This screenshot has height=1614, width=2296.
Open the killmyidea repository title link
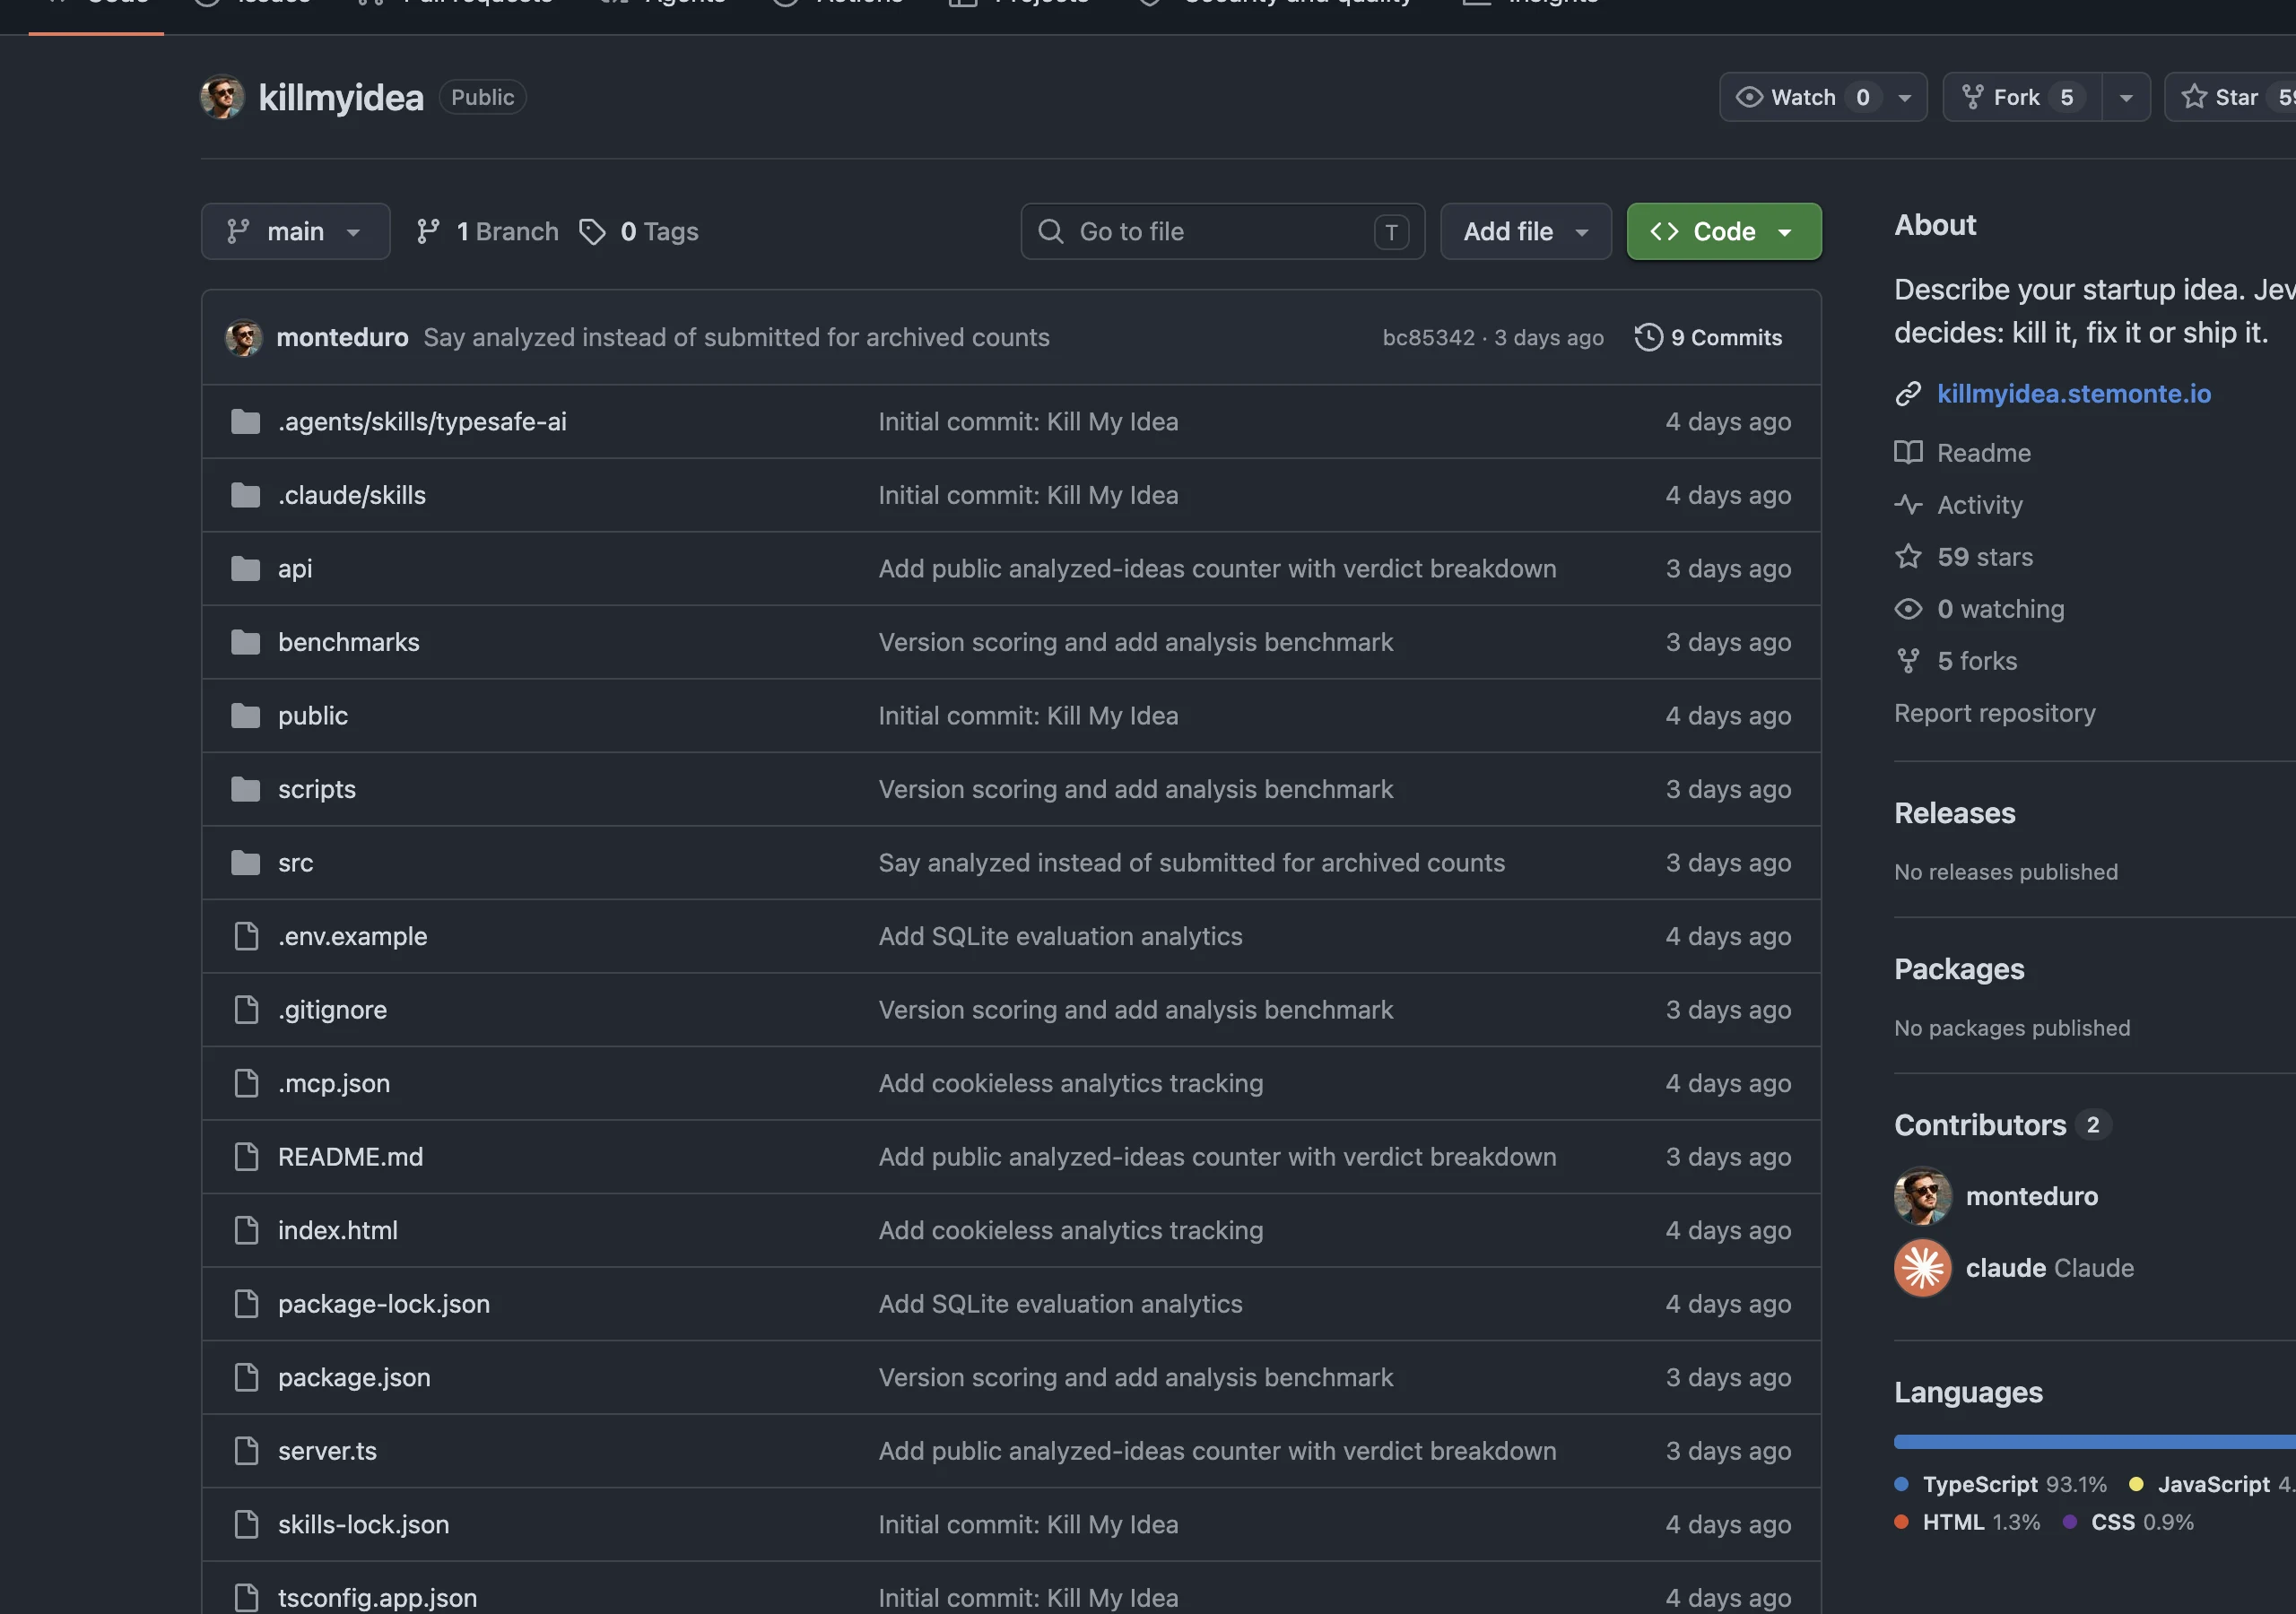(x=341, y=97)
